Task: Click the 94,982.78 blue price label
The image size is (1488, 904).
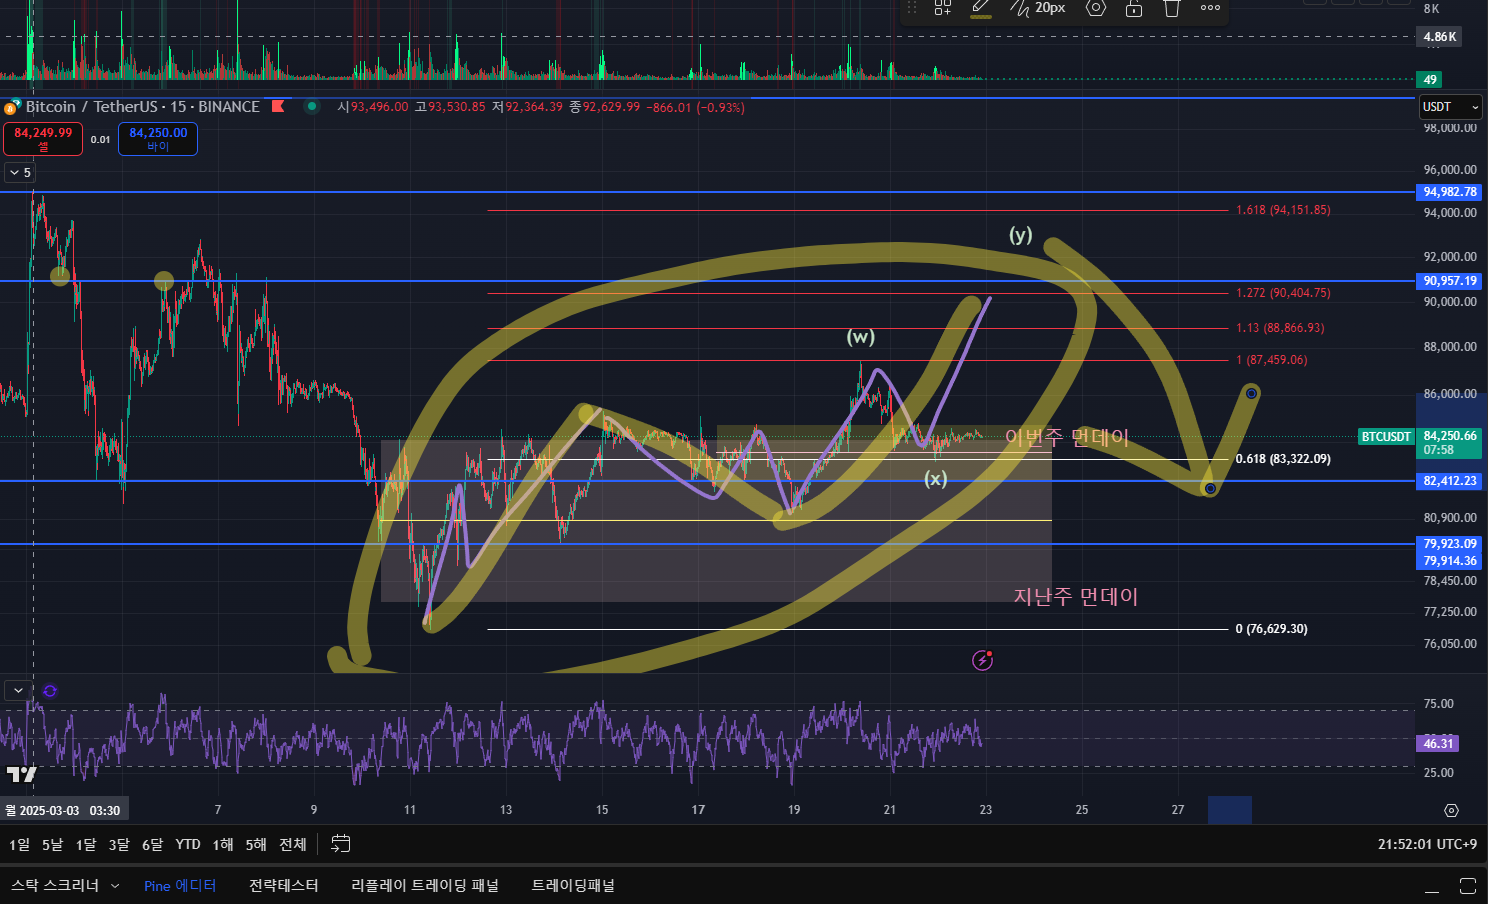Action: (x=1450, y=192)
